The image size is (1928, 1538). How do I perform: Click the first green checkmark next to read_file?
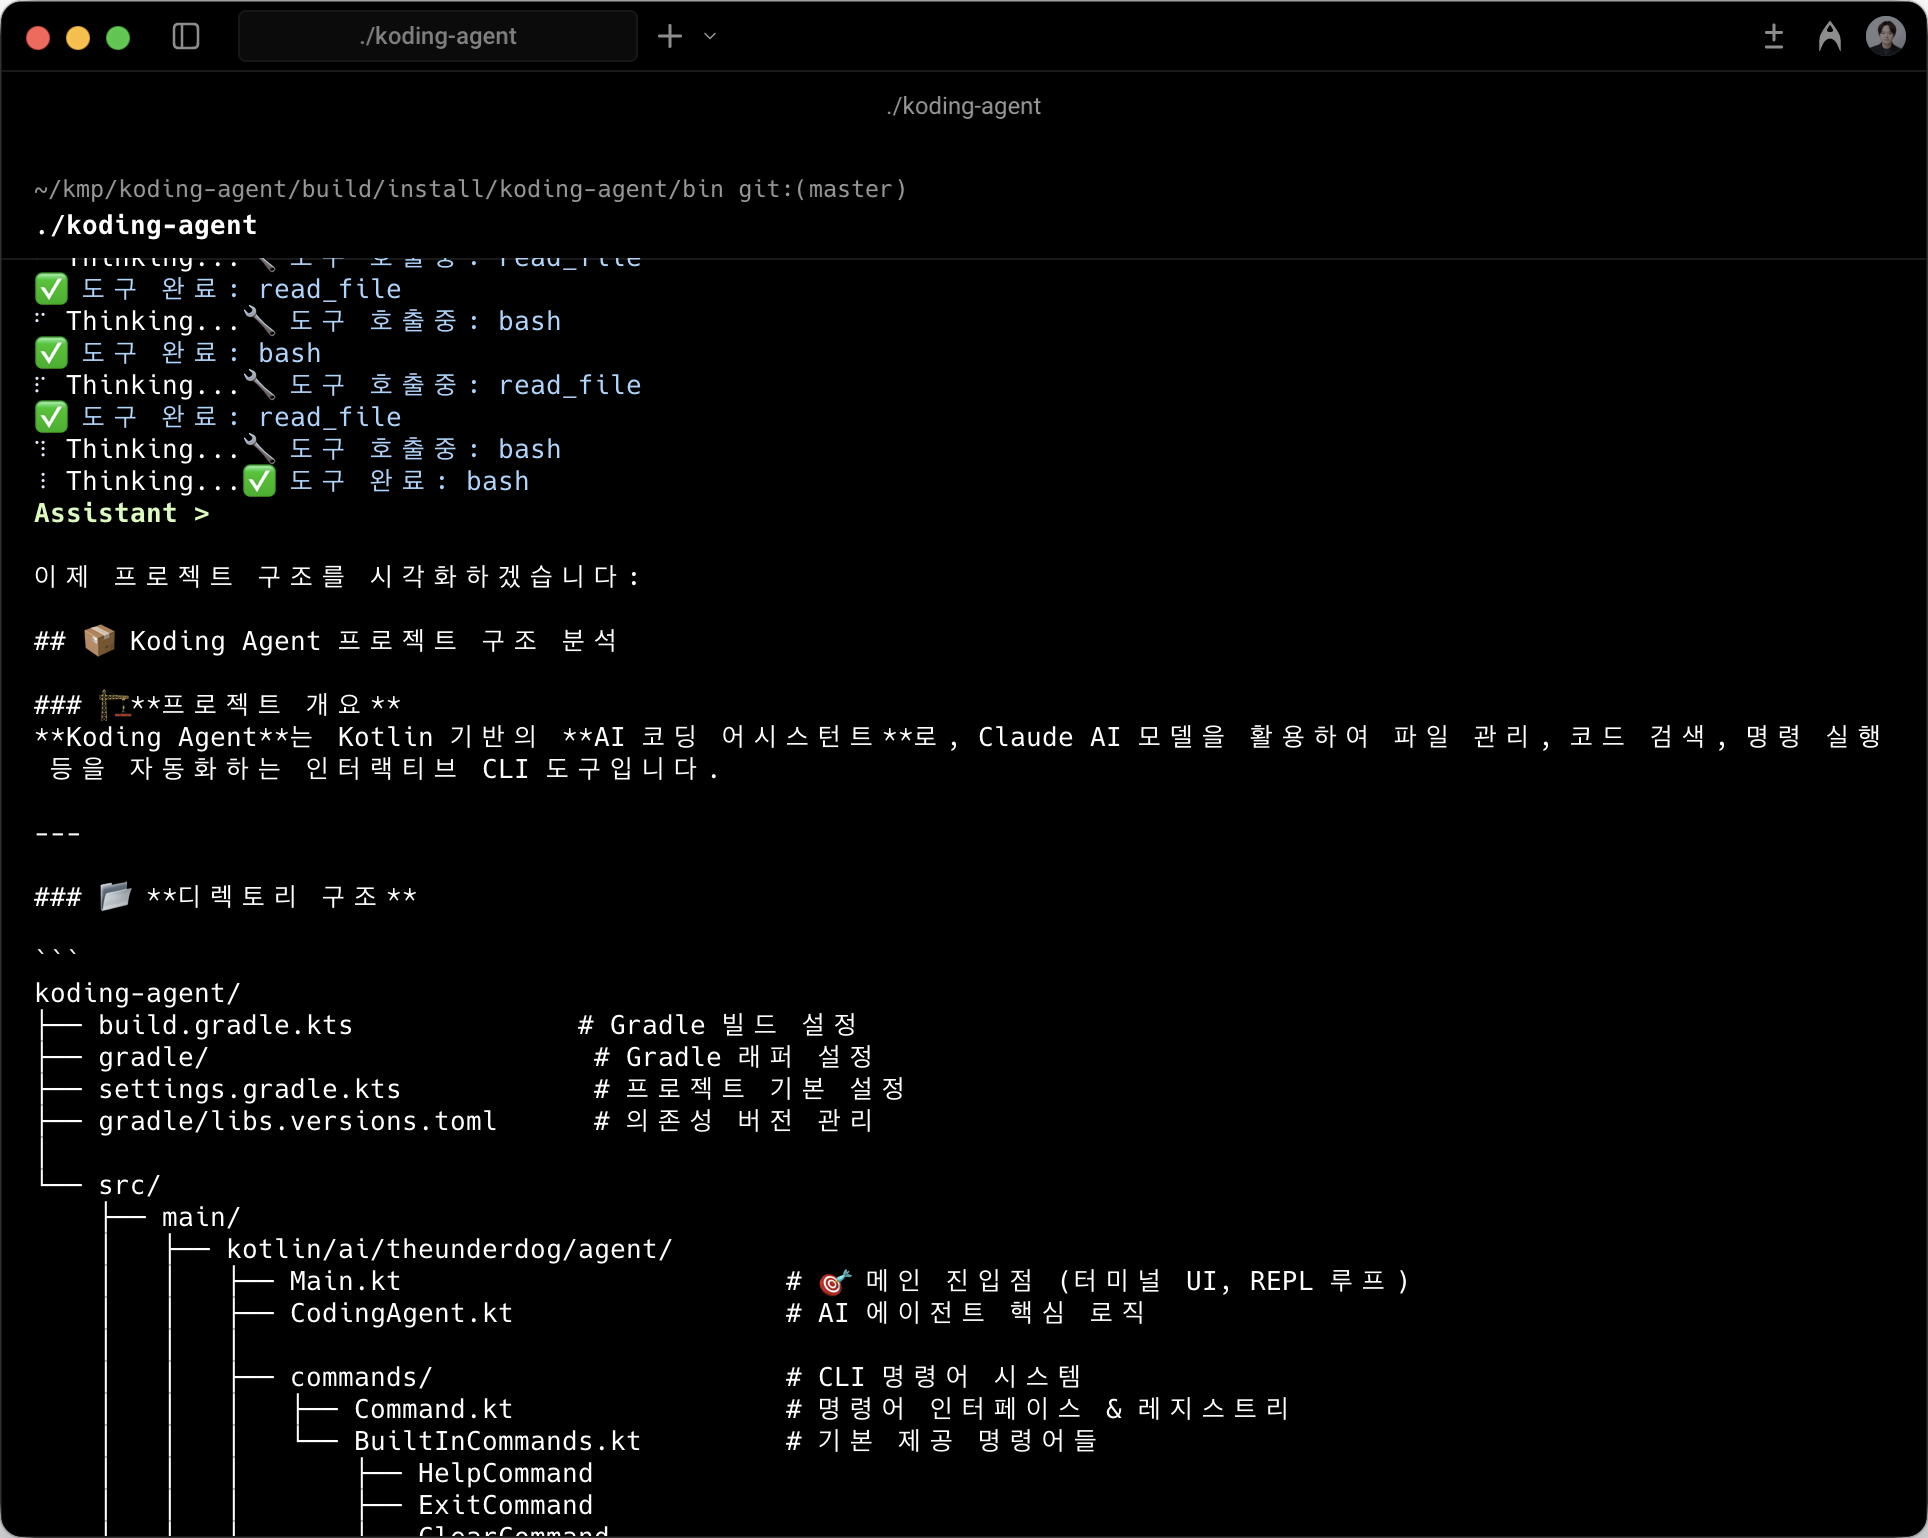(51, 289)
